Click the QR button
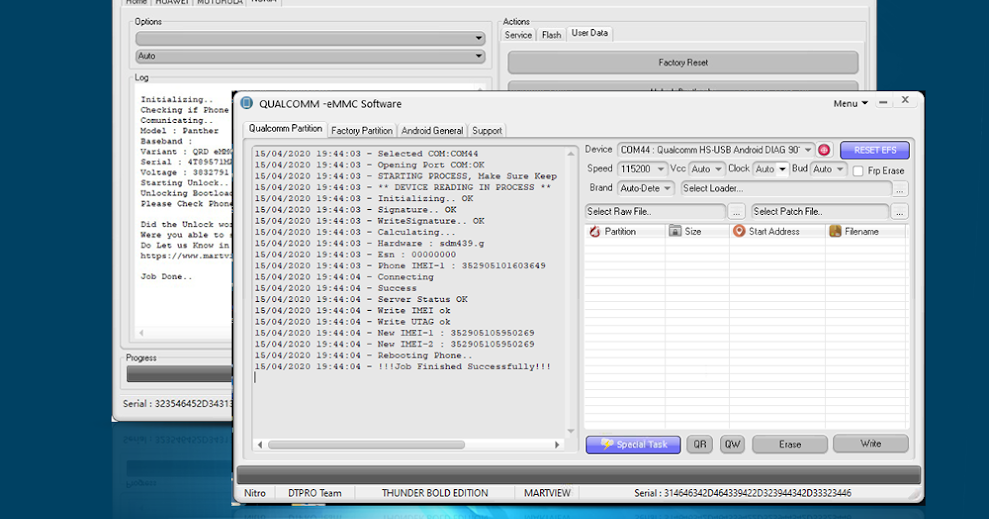This screenshot has height=519, width=989. (699, 445)
